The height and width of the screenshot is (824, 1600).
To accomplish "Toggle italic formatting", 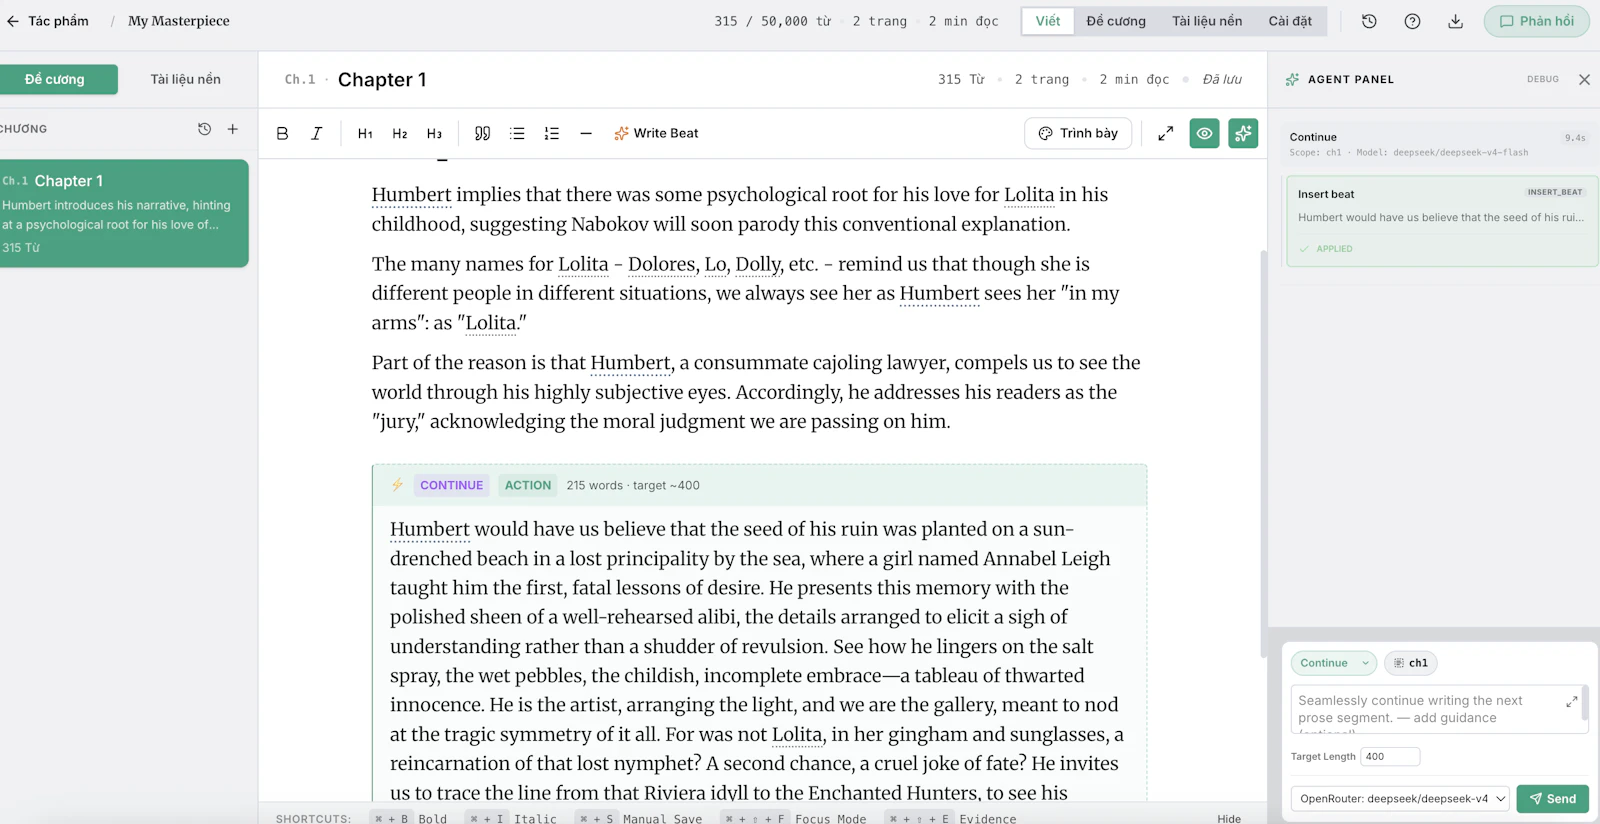I will (316, 133).
